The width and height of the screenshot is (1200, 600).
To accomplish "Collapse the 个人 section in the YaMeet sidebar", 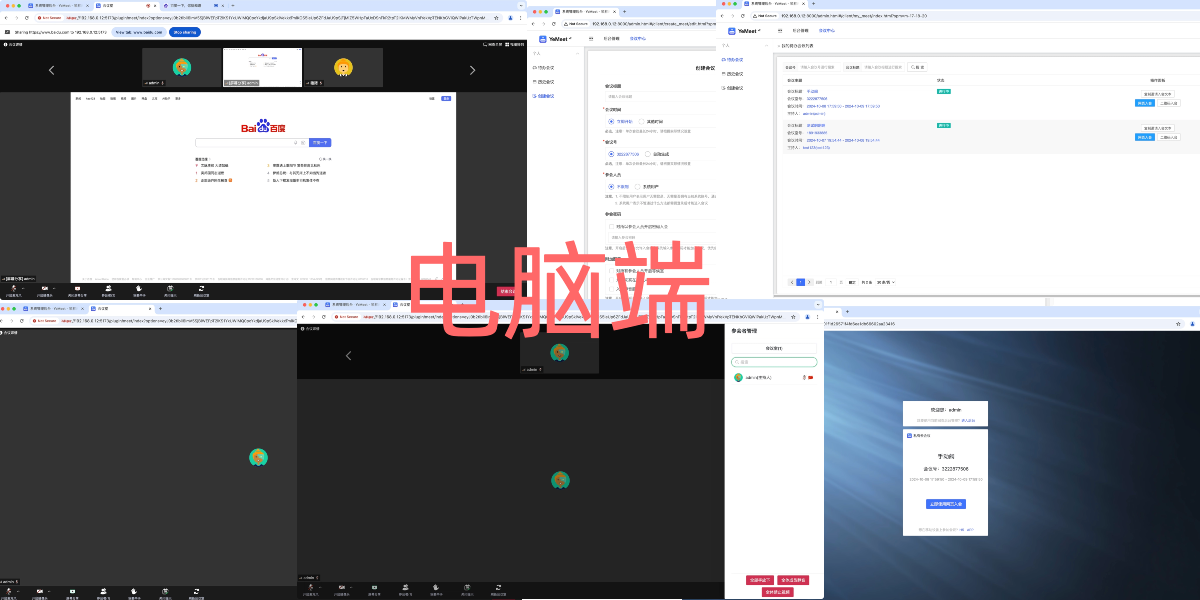I will (x=576, y=53).
